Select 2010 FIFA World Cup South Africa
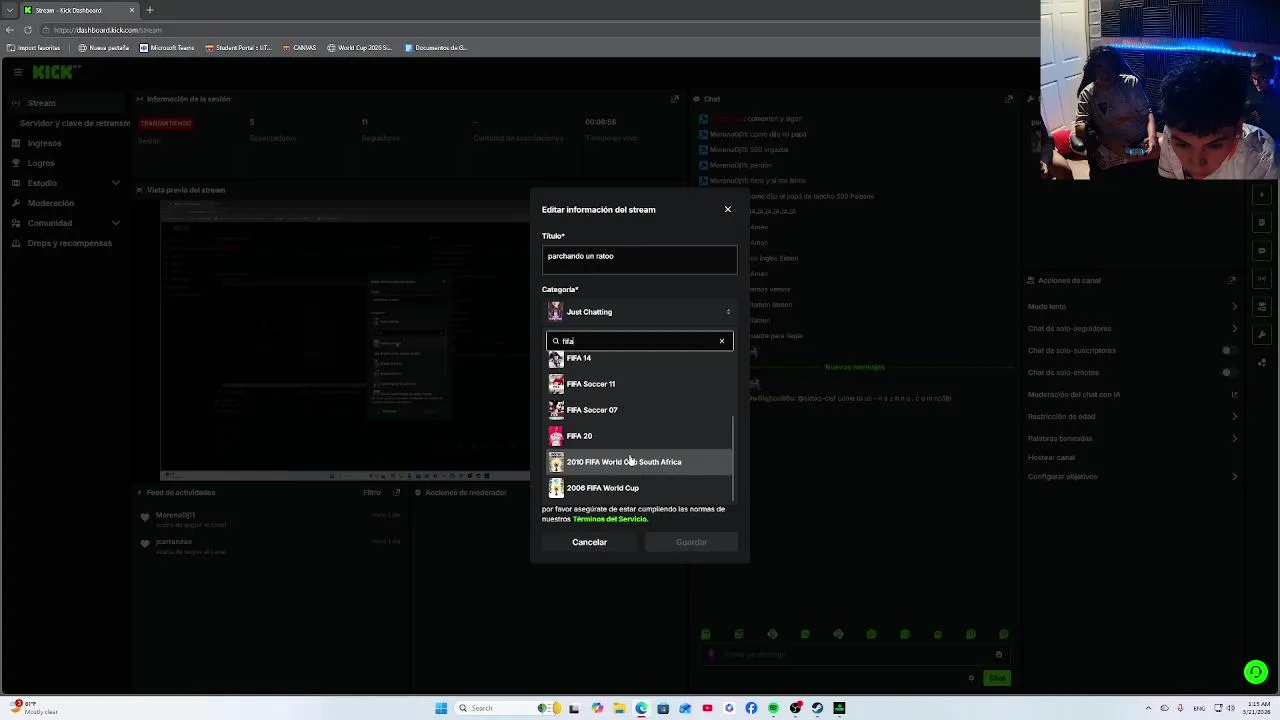 (640, 462)
